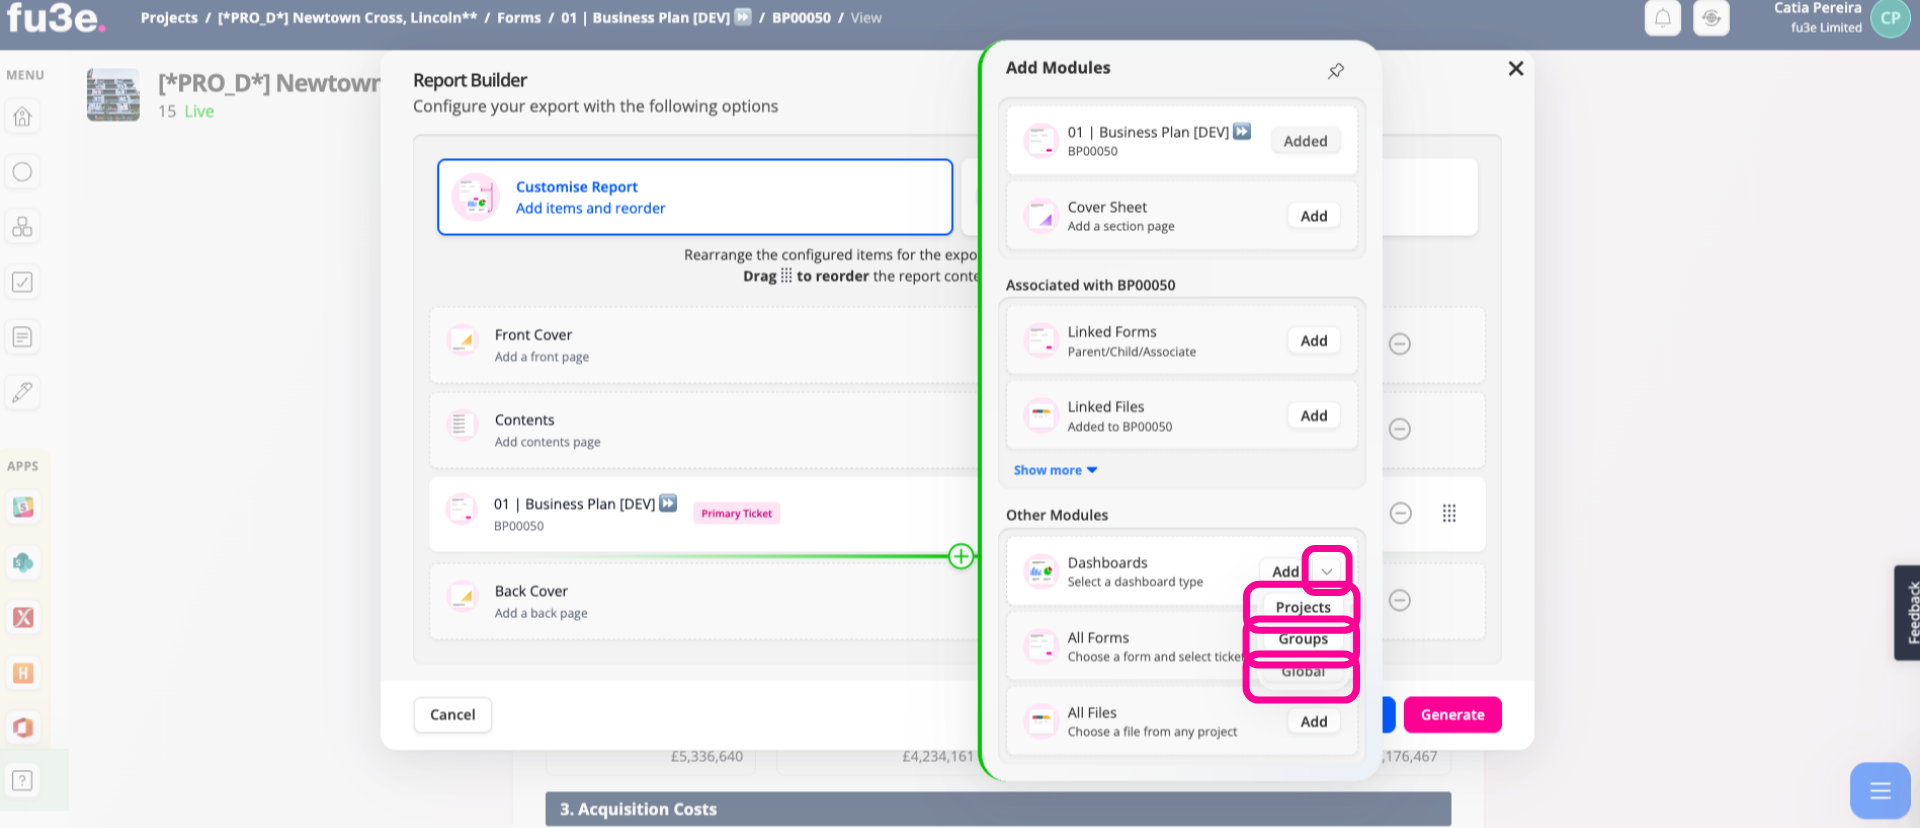Select the Back Cover report item
Image resolution: width=1920 pixels, height=828 pixels.
705,601
